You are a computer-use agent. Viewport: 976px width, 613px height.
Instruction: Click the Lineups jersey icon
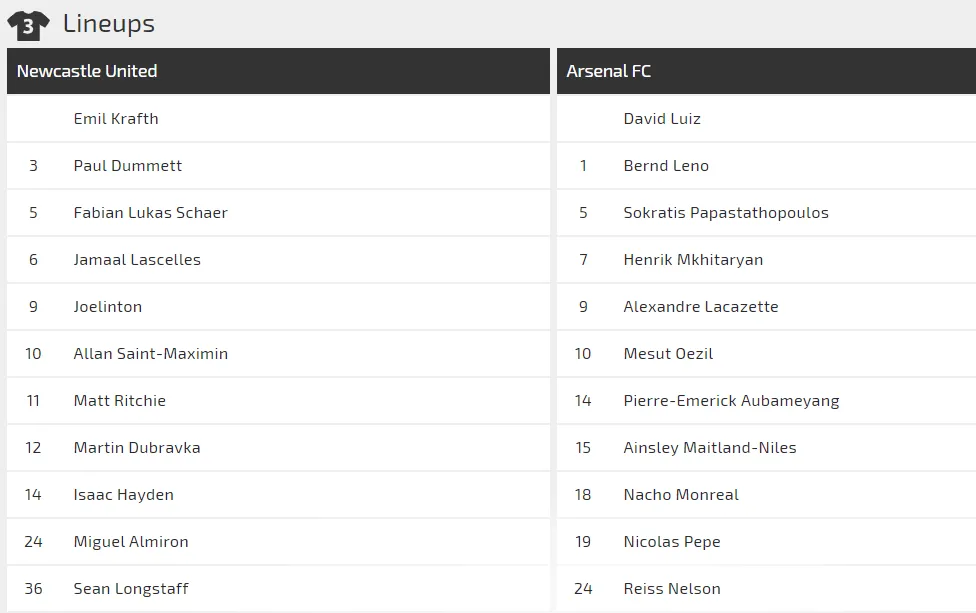[28, 25]
